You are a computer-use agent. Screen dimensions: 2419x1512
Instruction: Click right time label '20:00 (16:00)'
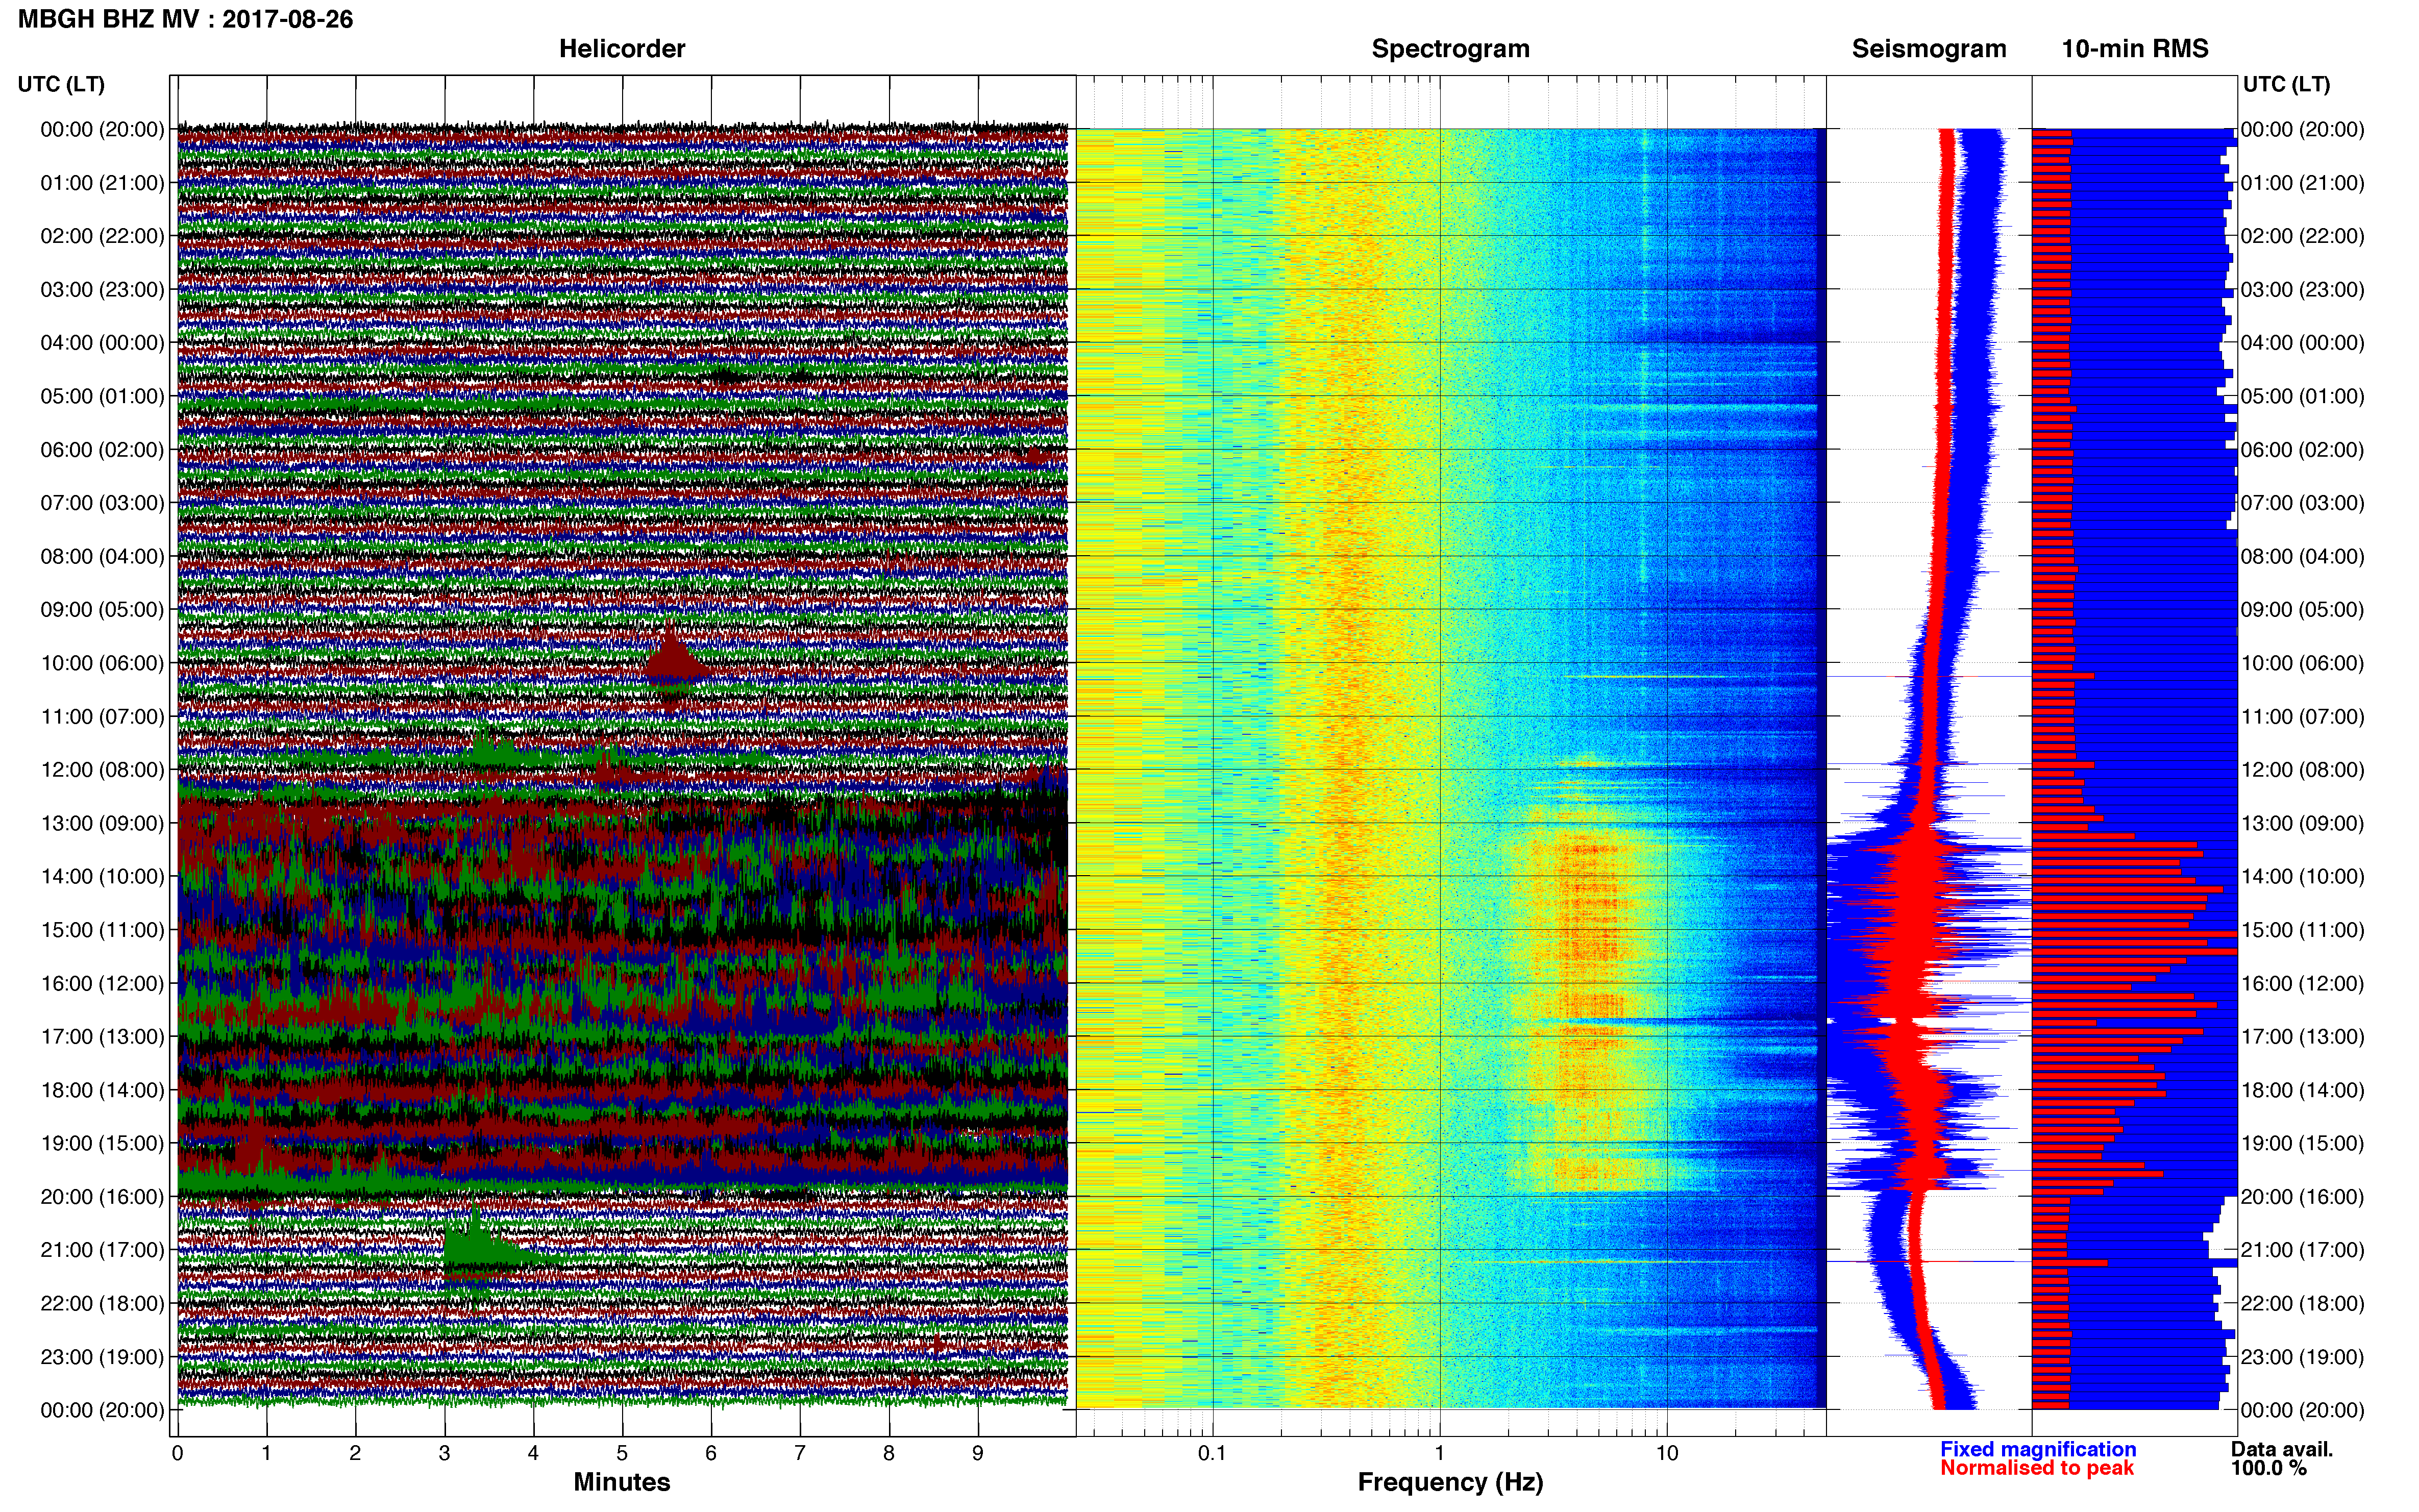[x=2302, y=1196]
